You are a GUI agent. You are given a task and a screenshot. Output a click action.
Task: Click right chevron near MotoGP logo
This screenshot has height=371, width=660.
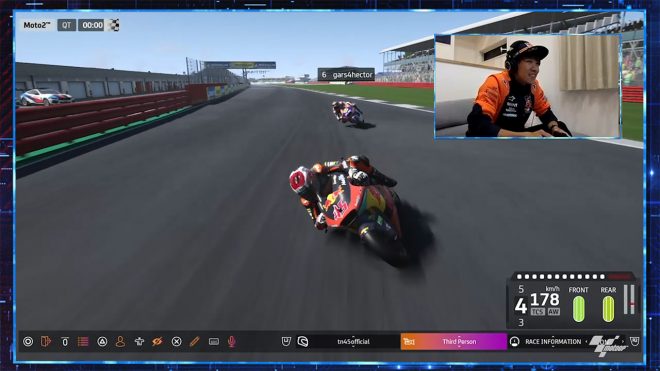[x=623, y=342]
